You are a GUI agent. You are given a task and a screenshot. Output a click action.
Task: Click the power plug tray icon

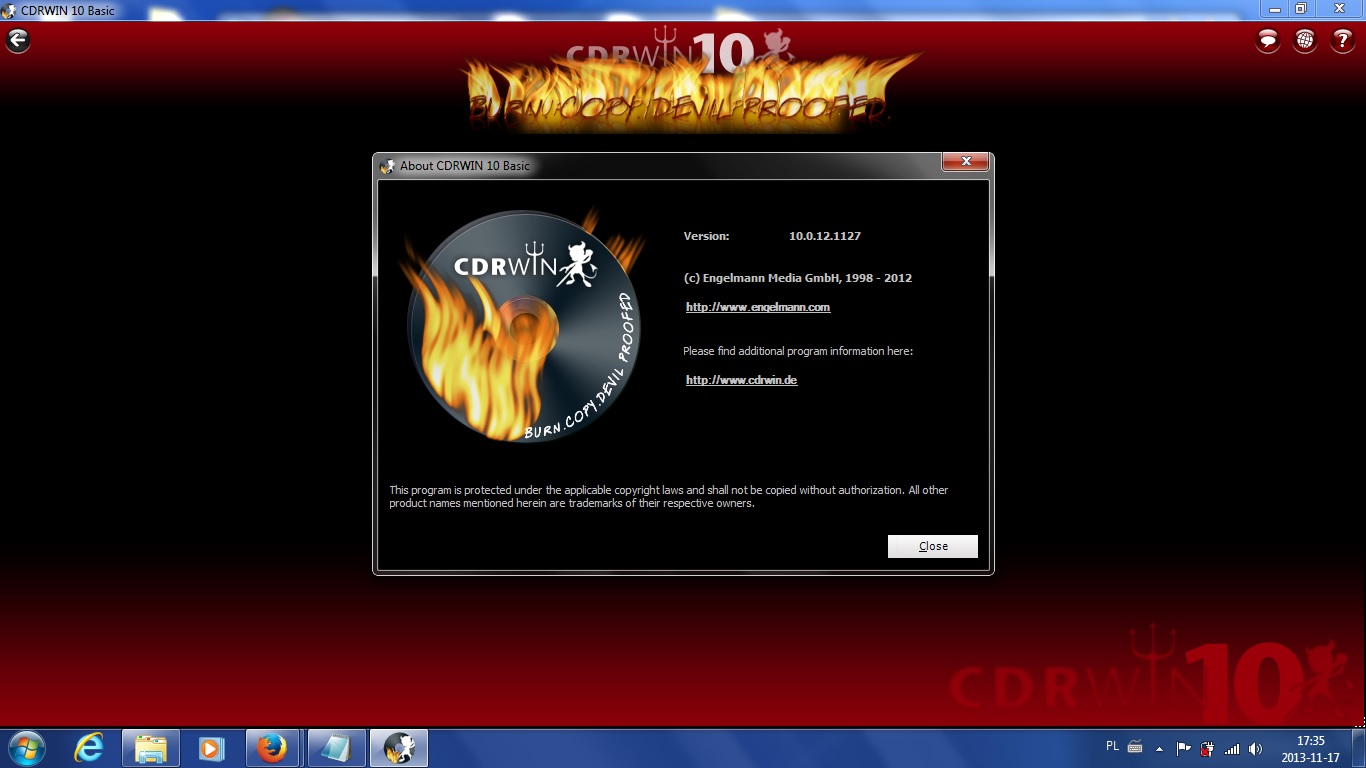tap(1207, 748)
